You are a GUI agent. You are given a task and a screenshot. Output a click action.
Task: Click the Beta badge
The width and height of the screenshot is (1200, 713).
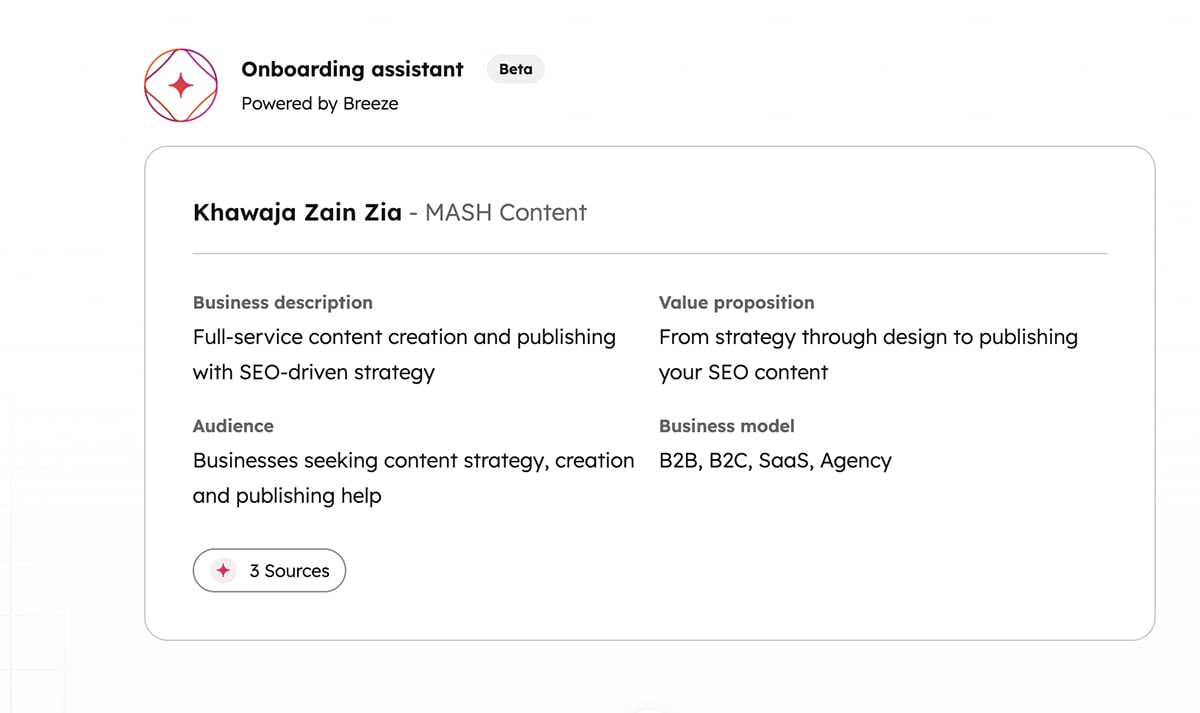coord(515,69)
